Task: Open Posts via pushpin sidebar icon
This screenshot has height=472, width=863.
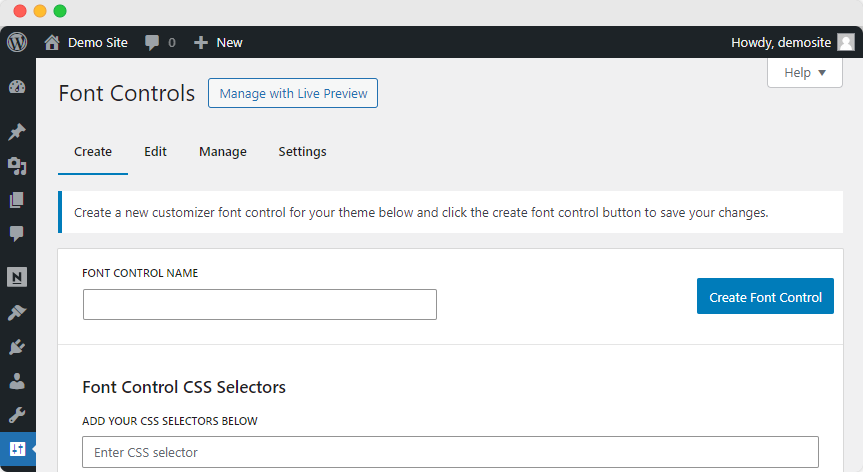Action: [x=17, y=131]
